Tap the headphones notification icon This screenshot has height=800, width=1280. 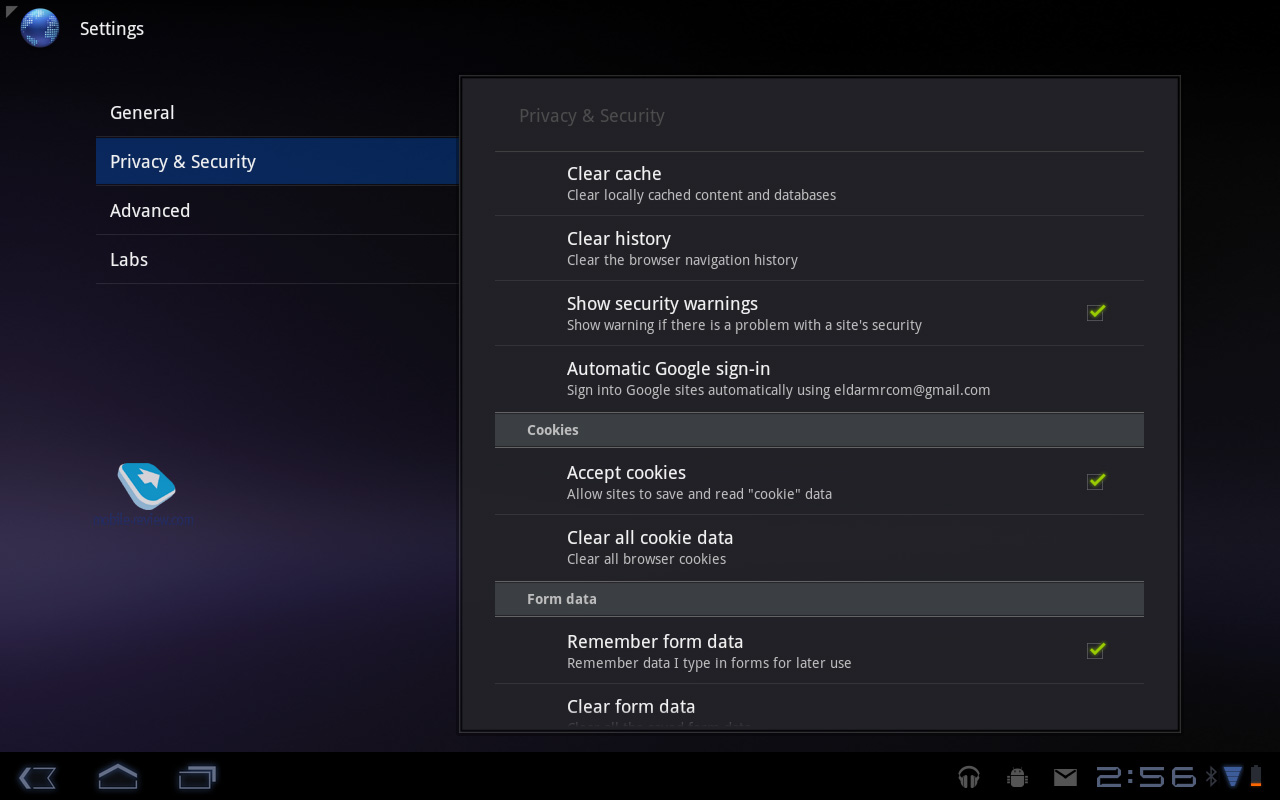(968, 777)
